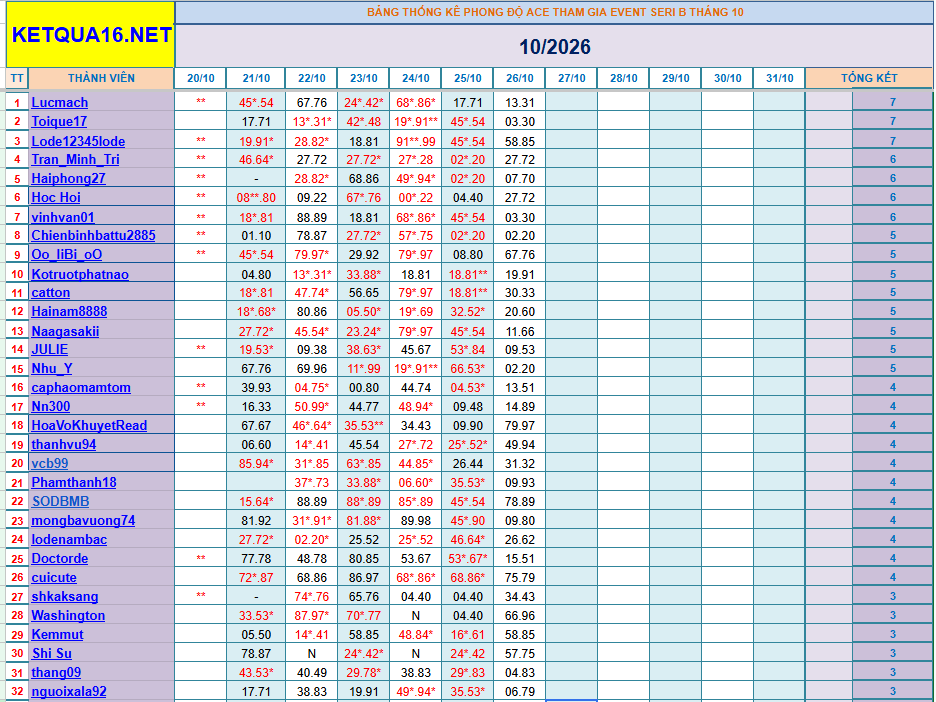The height and width of the screenshot is (702, 936).
Task: Open the Kotruotphatnao link
Action: pyautogui.click(x=80, y=275)
